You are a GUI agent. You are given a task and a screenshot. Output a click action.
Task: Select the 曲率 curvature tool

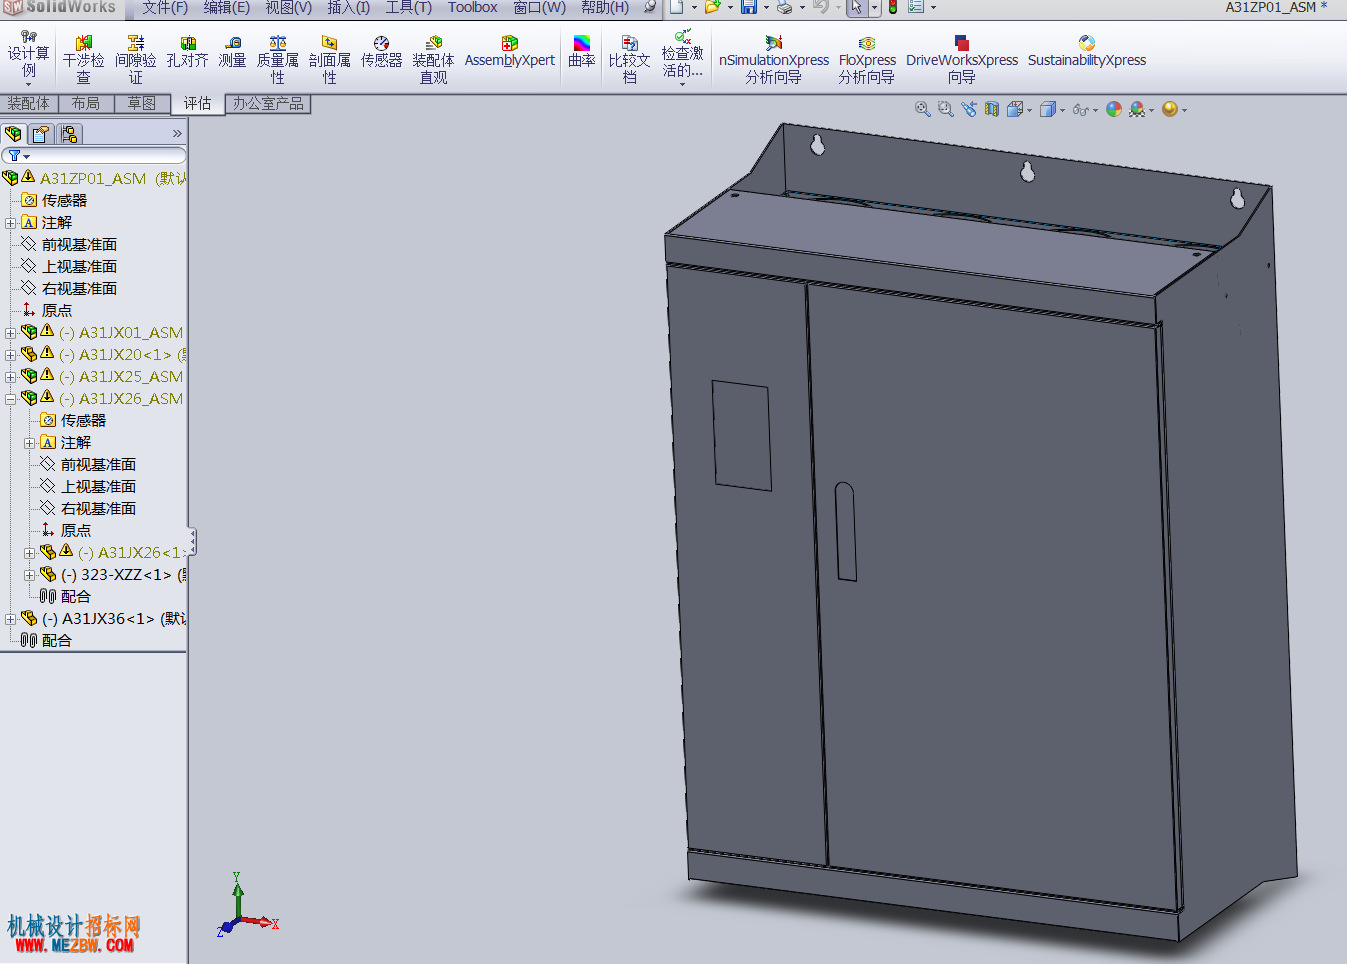582,52
